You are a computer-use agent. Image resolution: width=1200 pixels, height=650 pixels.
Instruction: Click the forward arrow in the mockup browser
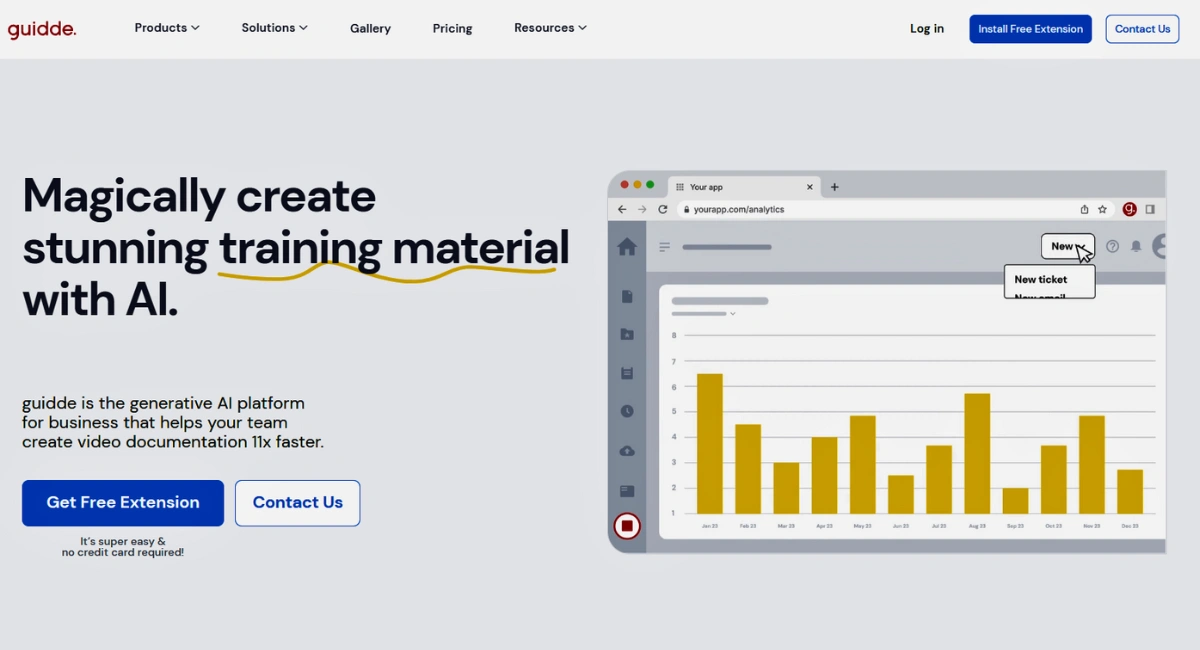[642, 209]
